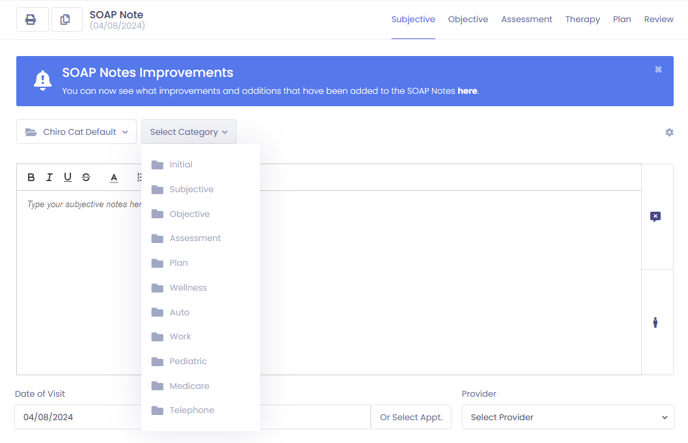Image resolution: width=688 pixels, height=443 pixels.
Task: Expand the Select Provider dropdown
Action: tap(568, 417)
